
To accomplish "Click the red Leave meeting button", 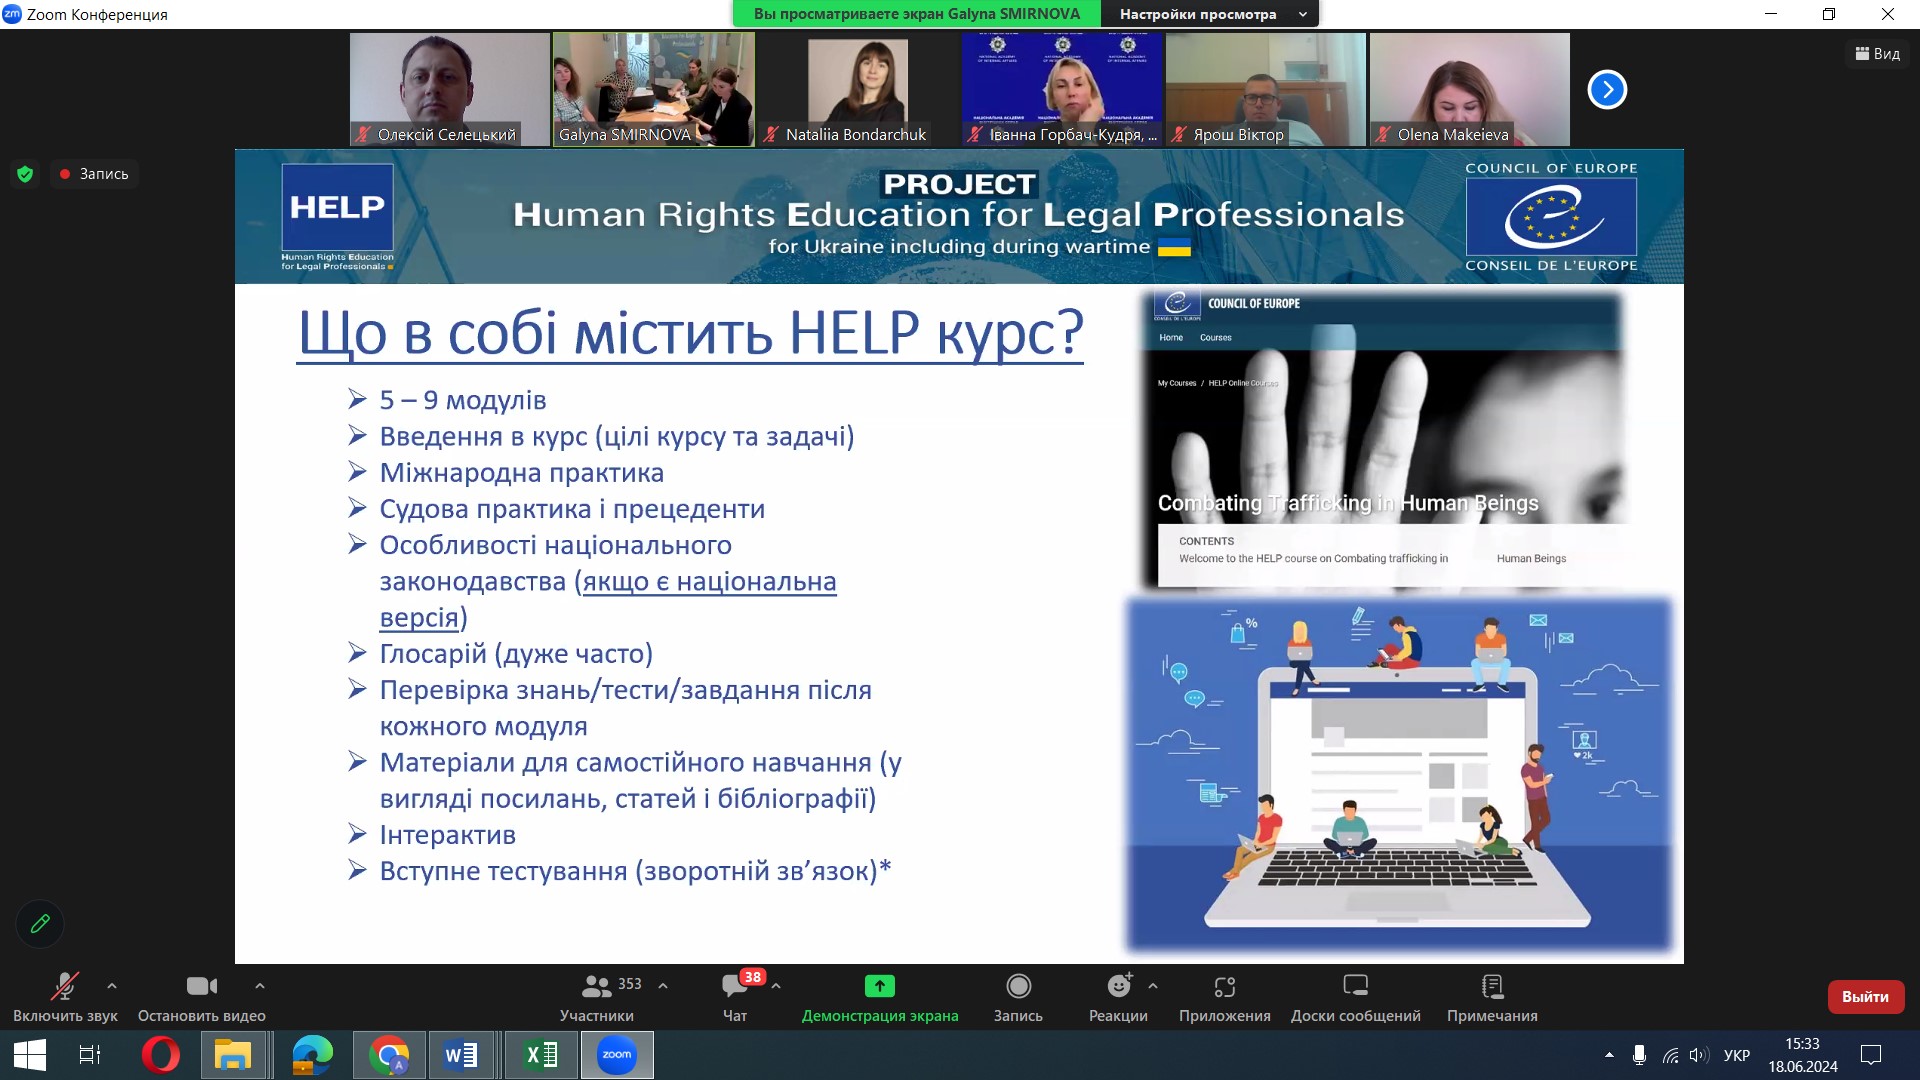I will [1865, 997].
